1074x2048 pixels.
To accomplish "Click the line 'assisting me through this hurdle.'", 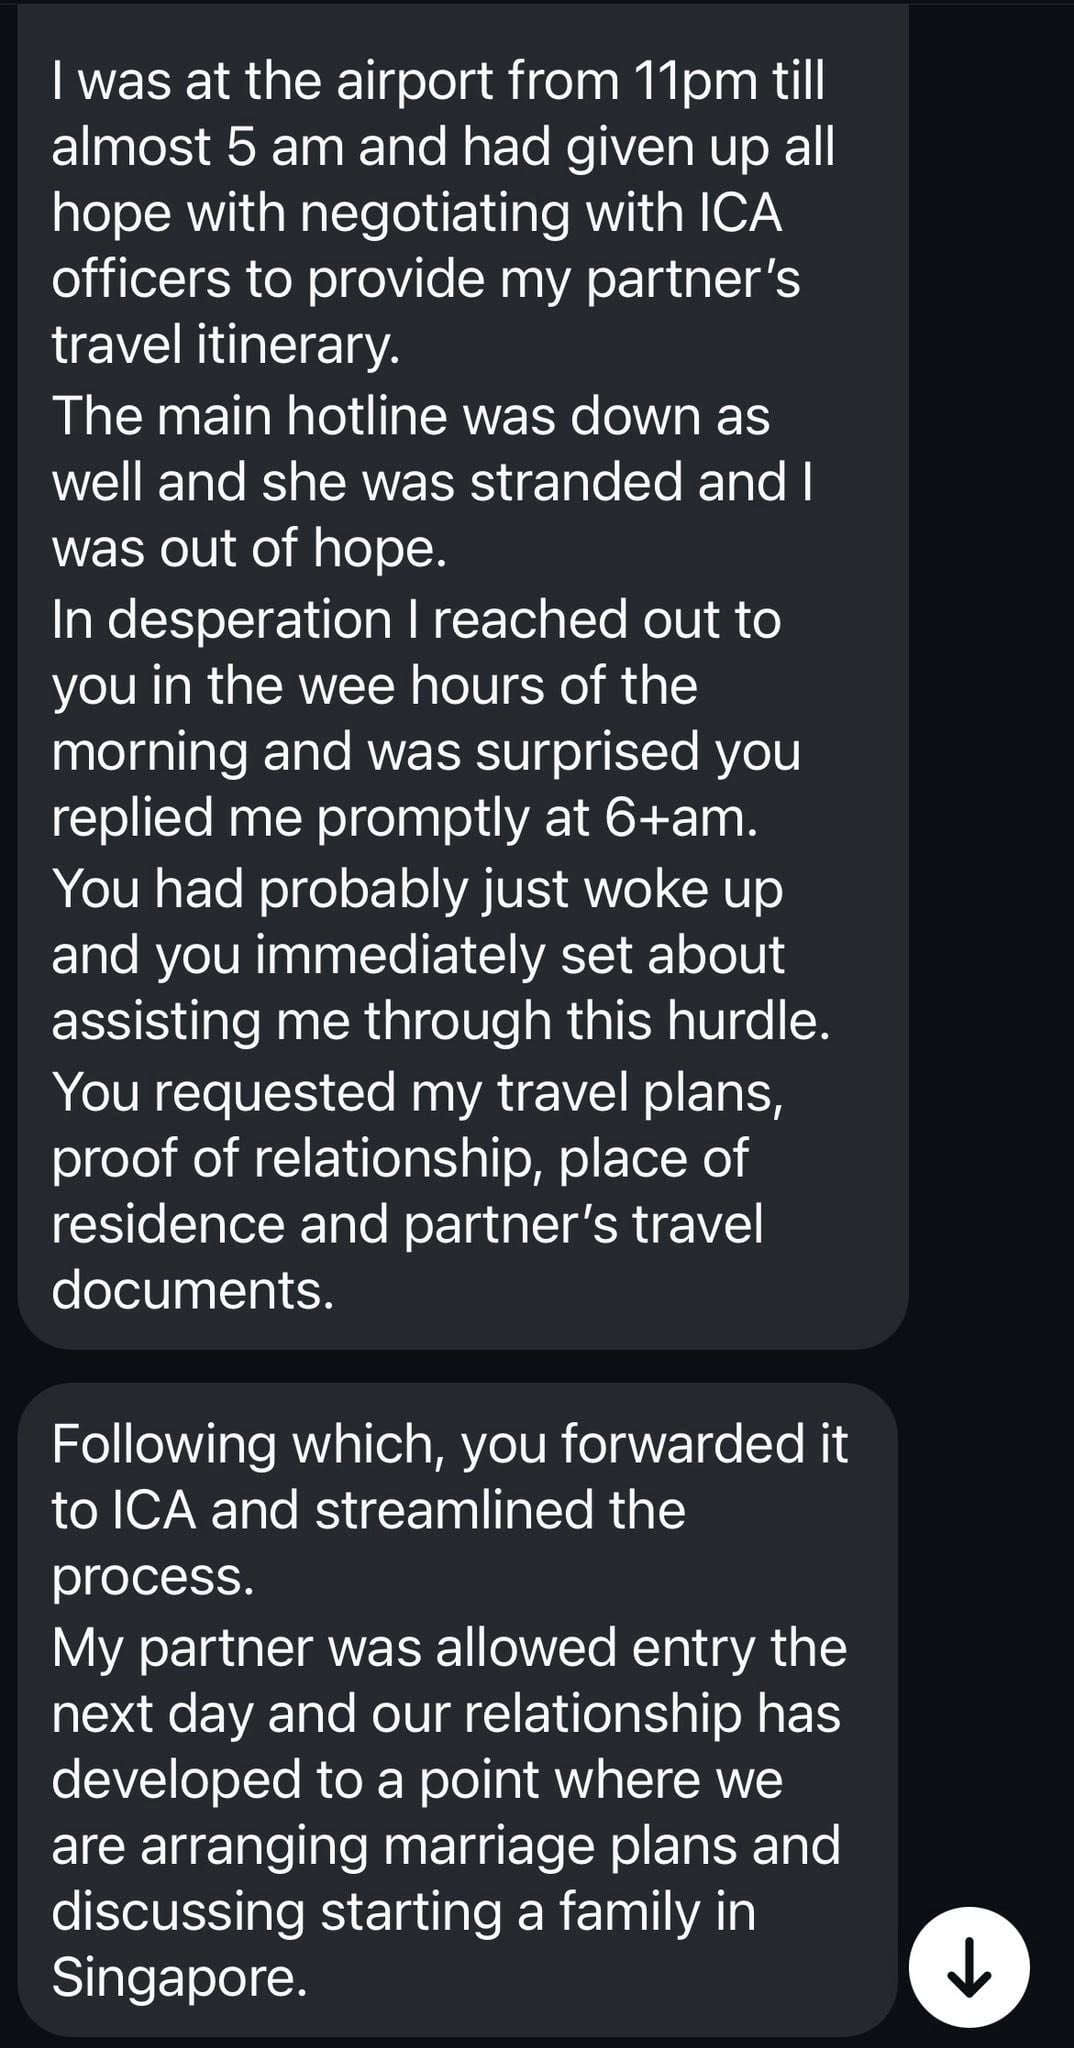I will [440, 1021].
